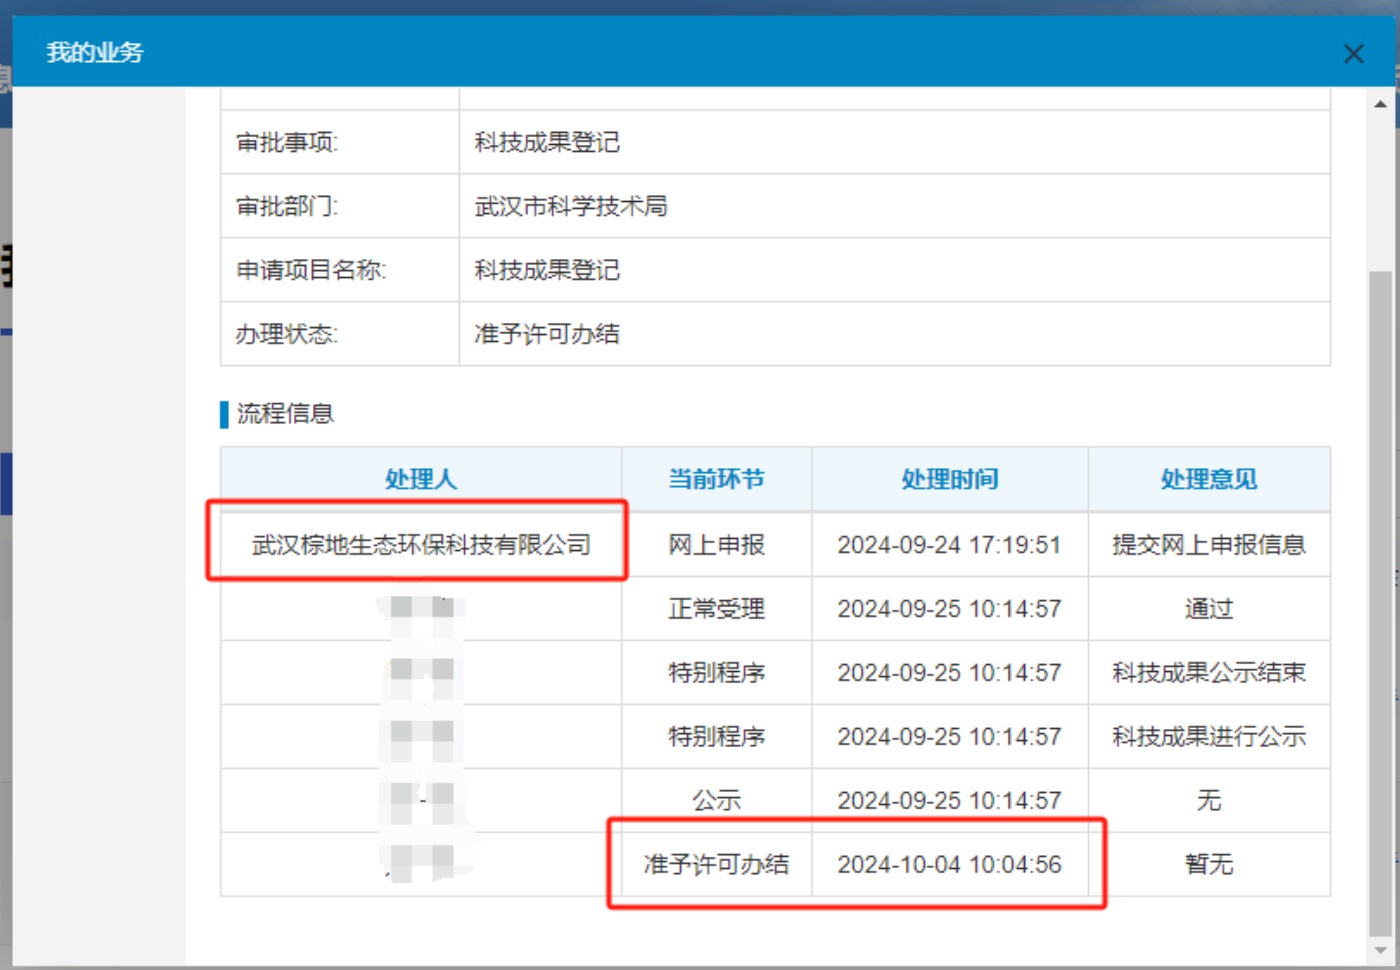Viewport: 1400px width, 970px height.
Task: Close the 我的业务 dialog
Action: click(x=1353, y=54)
